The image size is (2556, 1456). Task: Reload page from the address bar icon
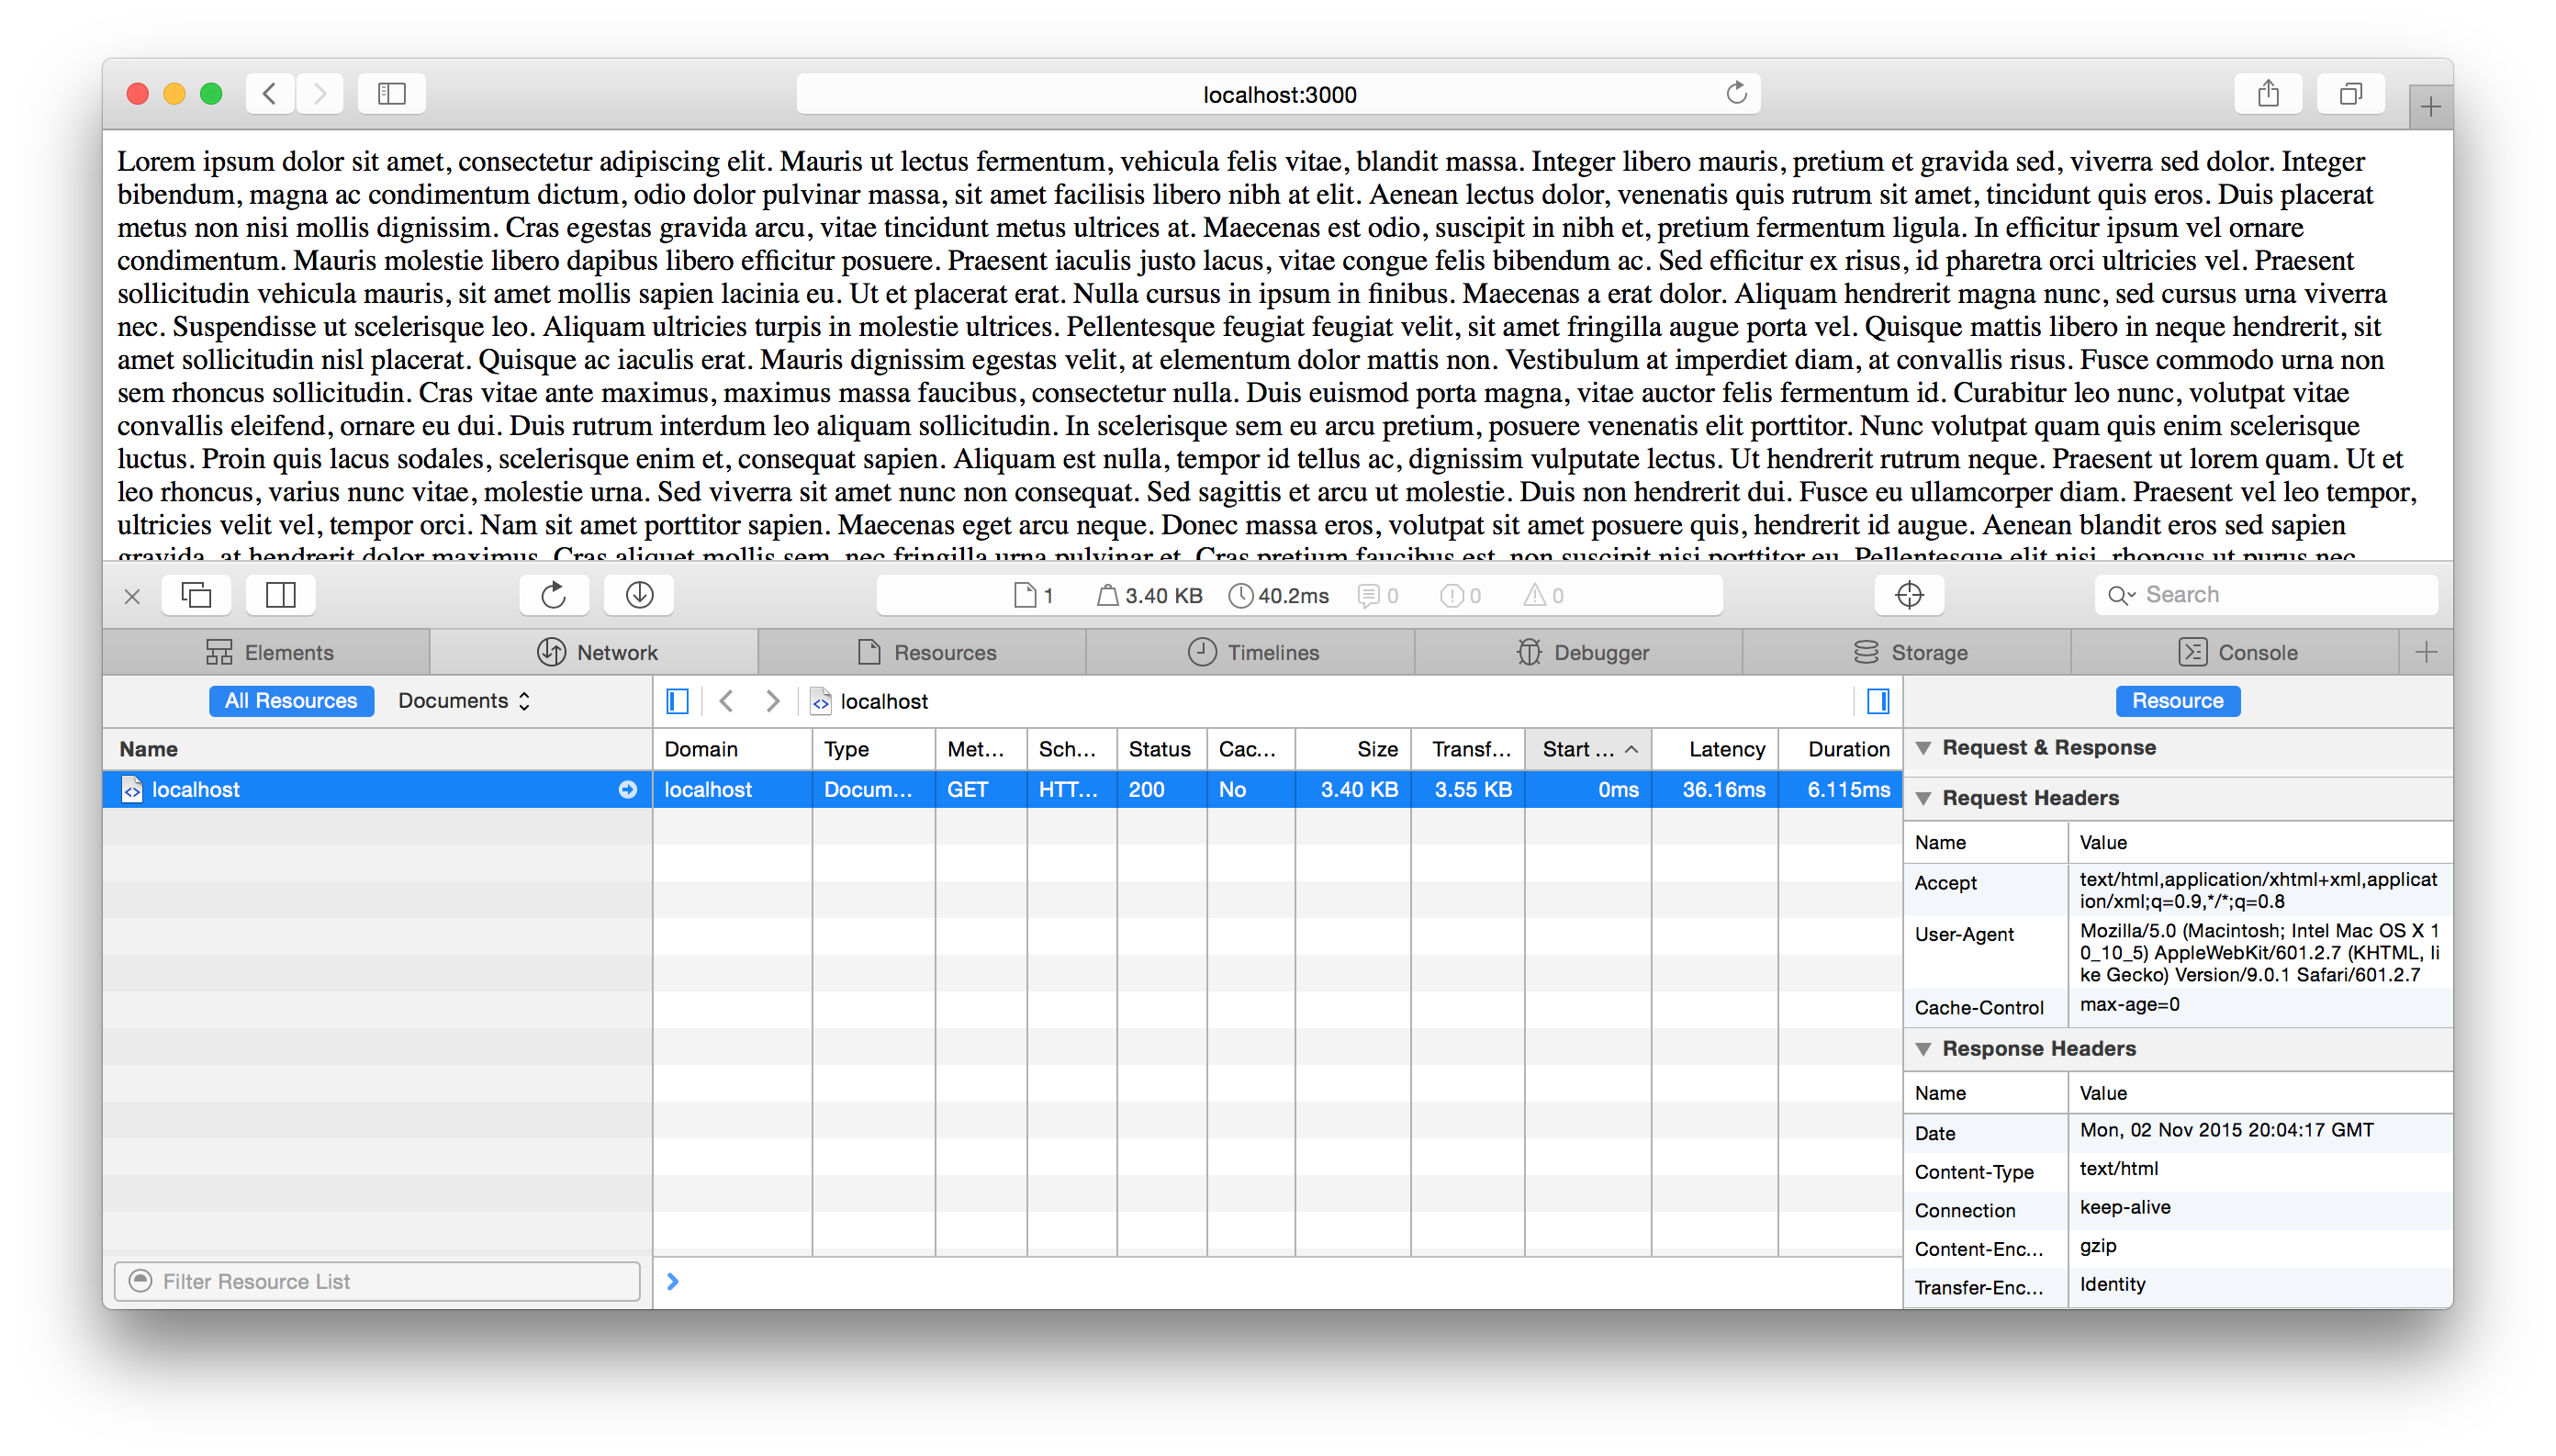[x=1736, y=93]
